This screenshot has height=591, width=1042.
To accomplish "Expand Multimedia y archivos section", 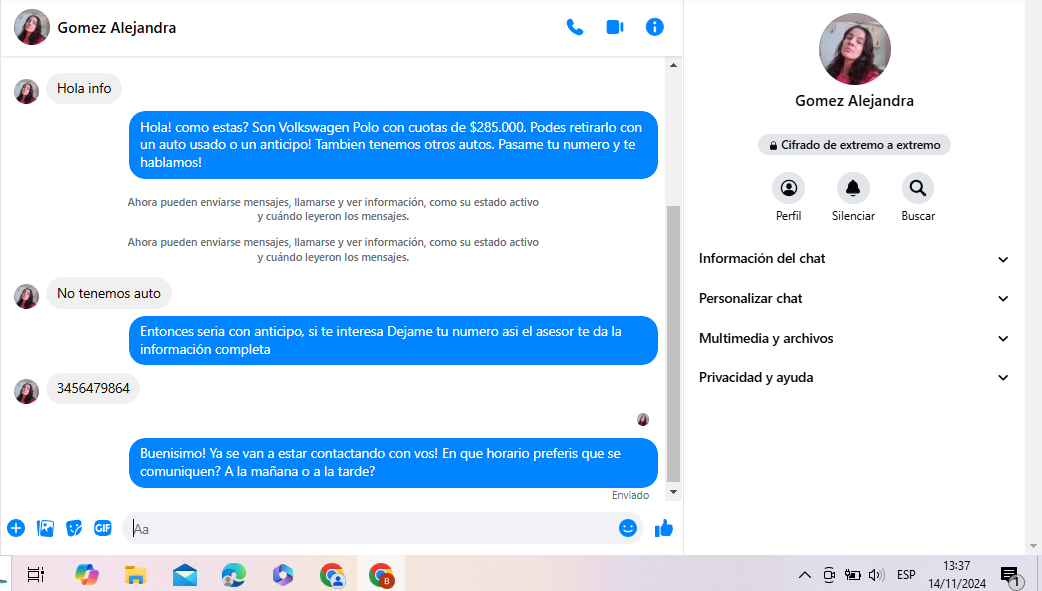I will click(x=854, y=339).
